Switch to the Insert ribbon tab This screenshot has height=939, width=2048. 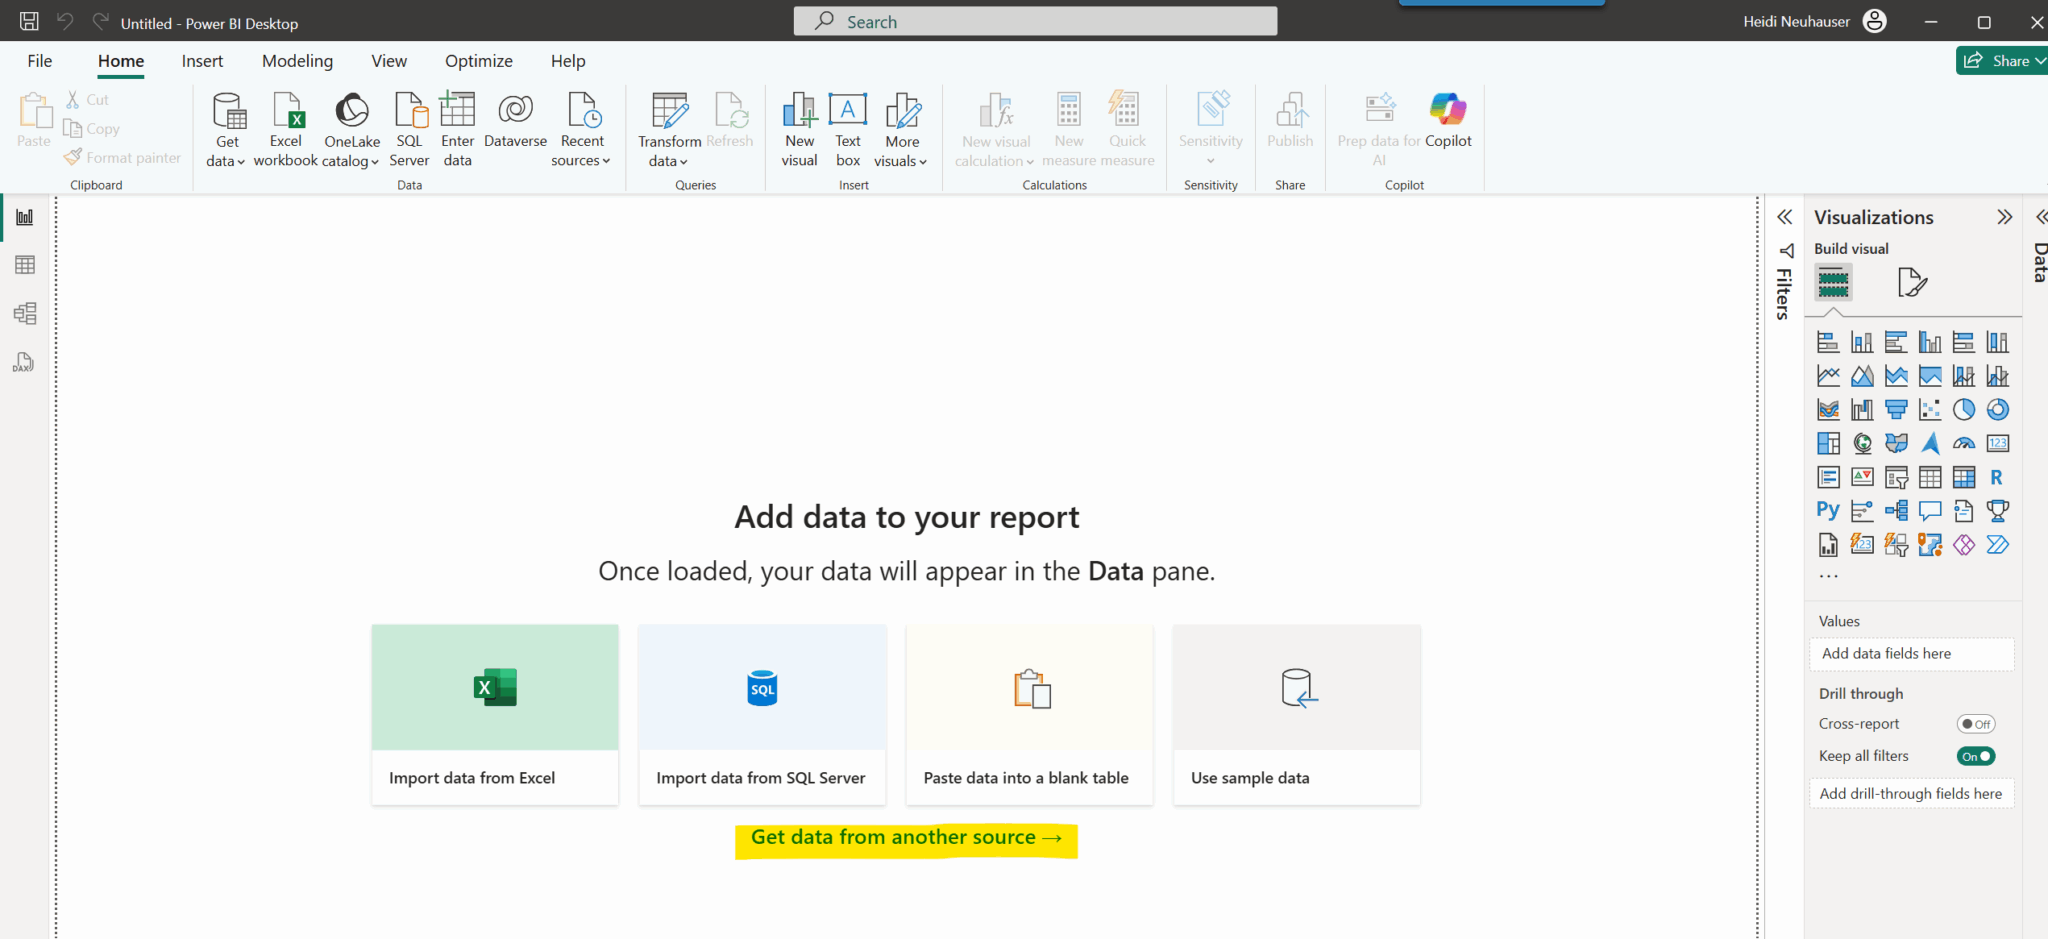click(203, 61)
